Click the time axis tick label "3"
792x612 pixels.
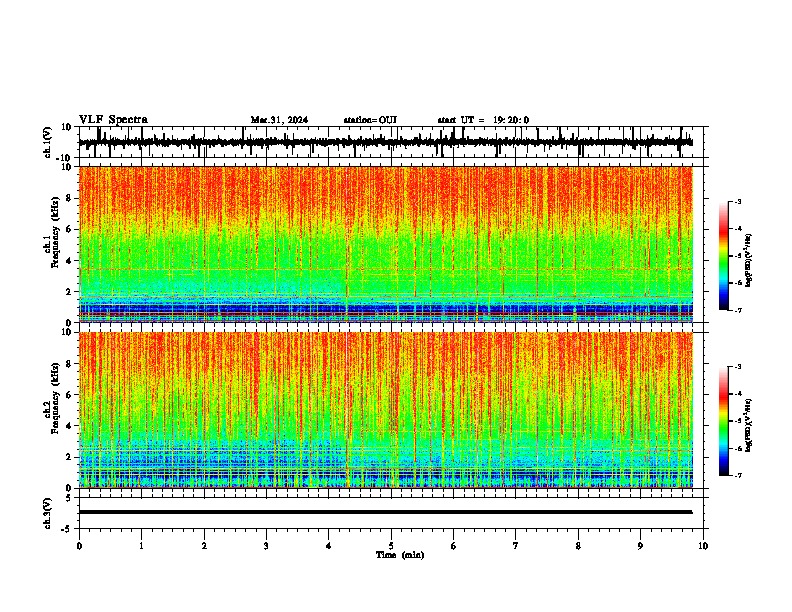pos(266,546)
